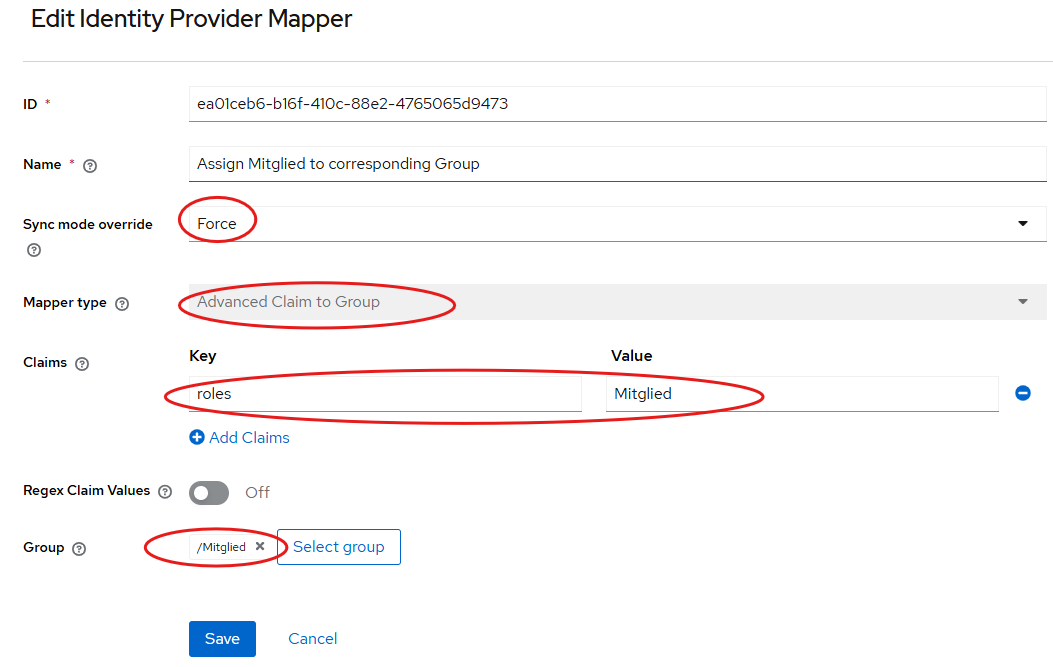Open Sync mode override dropdown arrow
This screenshot has width=1053, height=667.
coord(1022,224)
